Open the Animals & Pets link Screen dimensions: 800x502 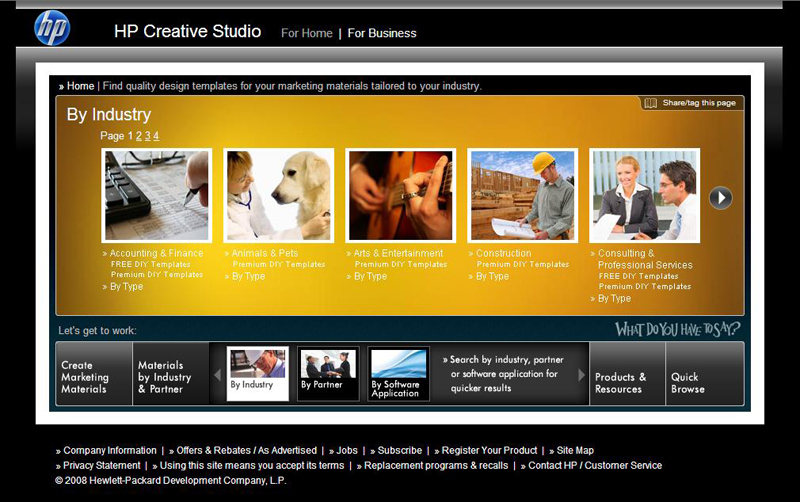[265, 253]
